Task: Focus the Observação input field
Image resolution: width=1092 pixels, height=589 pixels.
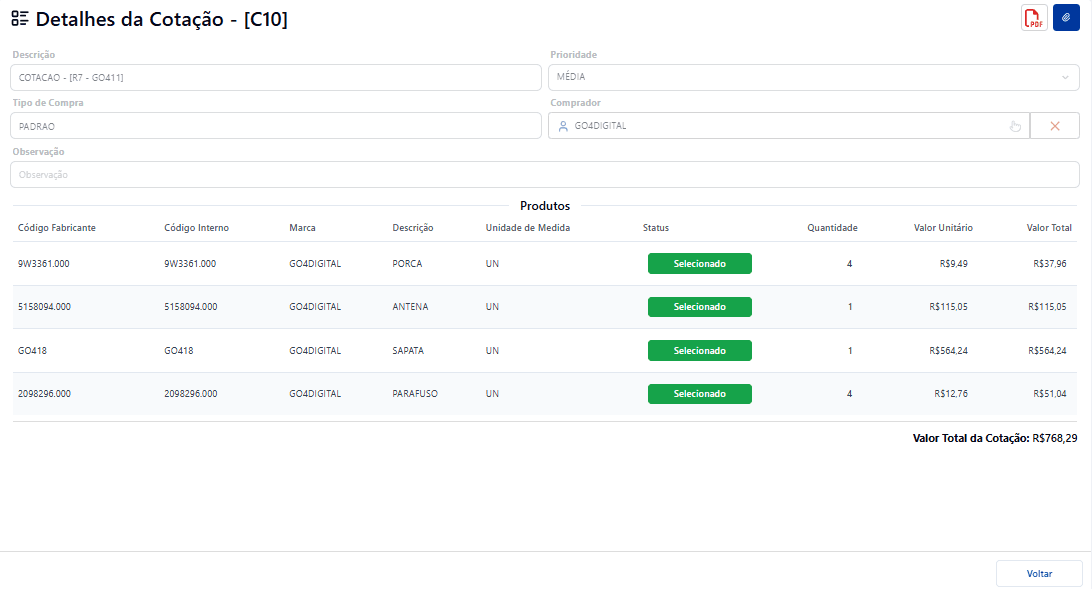Action: [545, 175]
